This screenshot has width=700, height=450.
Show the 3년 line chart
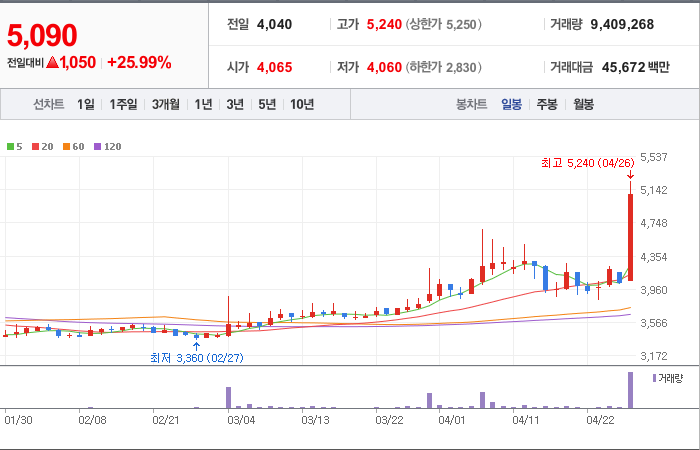coord(235,104)
